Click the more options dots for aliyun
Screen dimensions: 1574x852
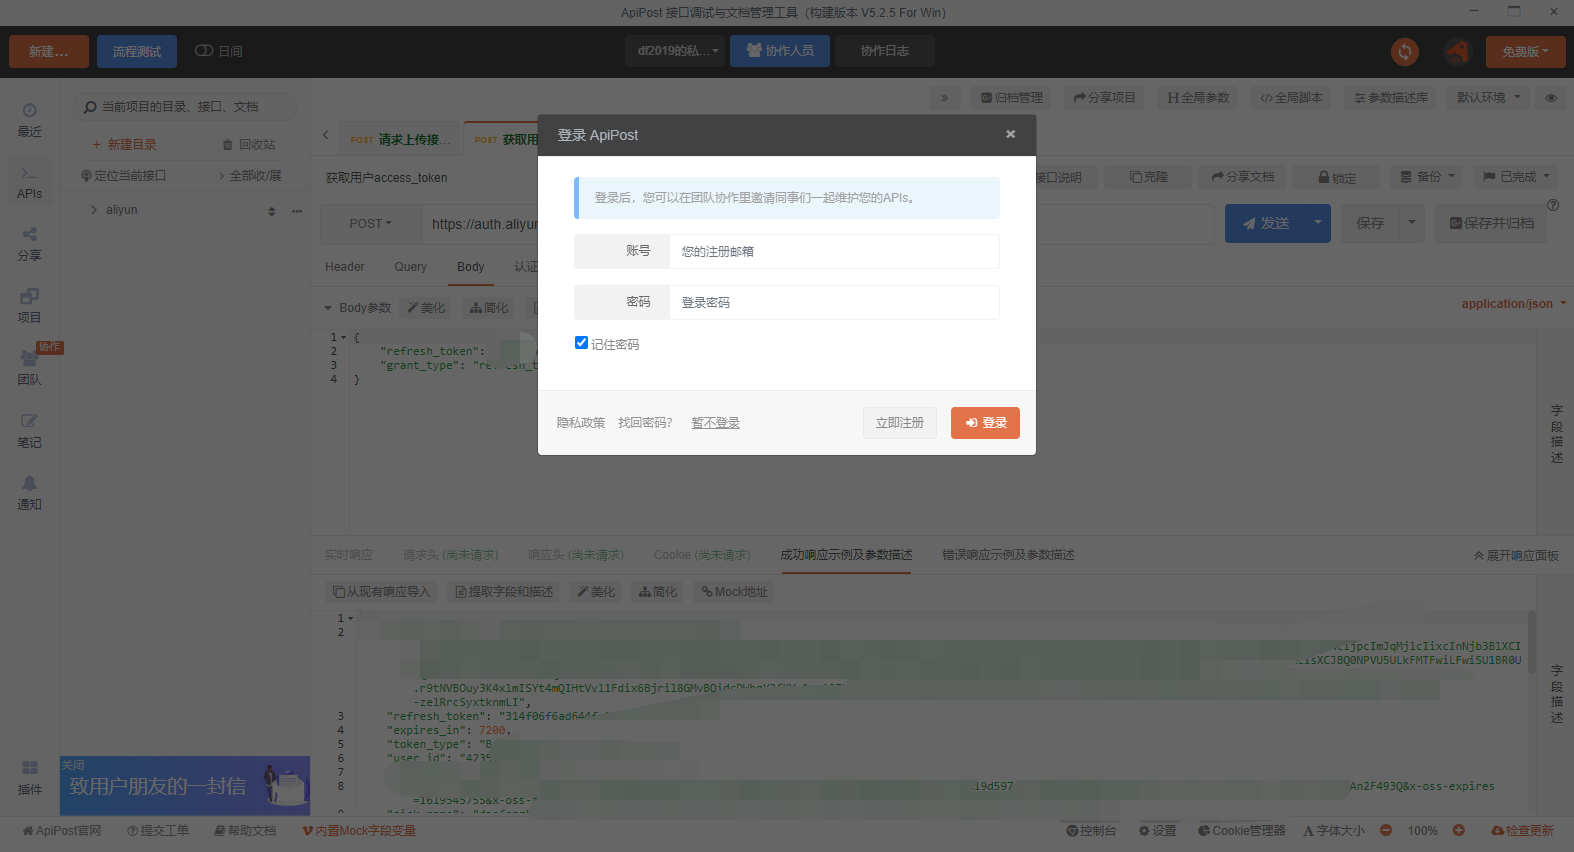pyautogui.click(x=297, y=211)
